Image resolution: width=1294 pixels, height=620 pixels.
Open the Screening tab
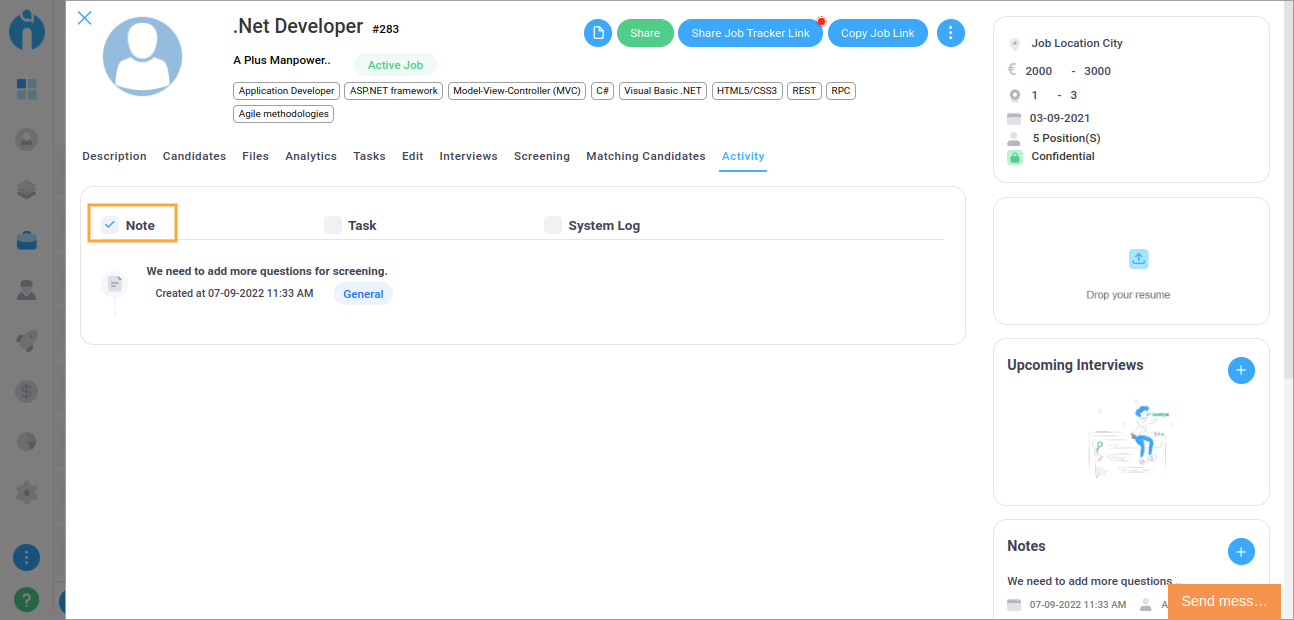click(541, 156)
